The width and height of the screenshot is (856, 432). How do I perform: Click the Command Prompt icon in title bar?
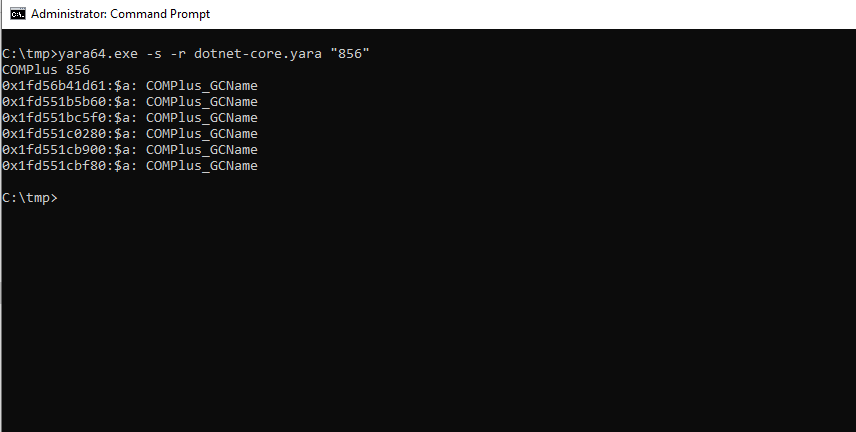pos(15,14)
